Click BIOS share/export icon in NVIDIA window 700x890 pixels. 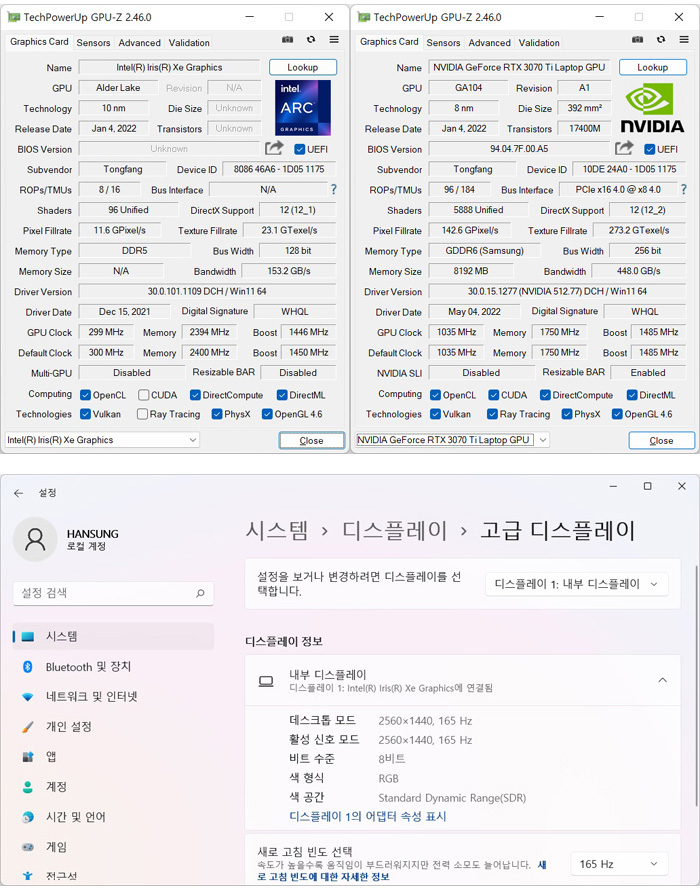(x=624, y=148)
